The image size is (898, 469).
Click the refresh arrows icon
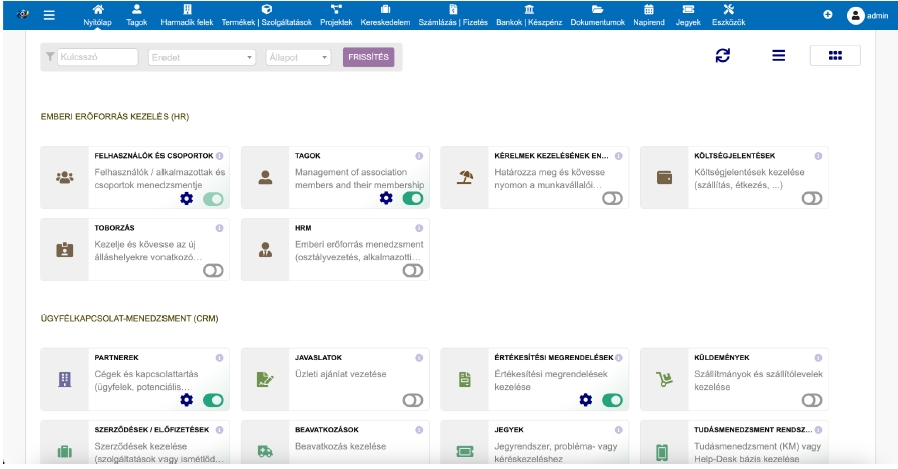(x=723, y=56)
